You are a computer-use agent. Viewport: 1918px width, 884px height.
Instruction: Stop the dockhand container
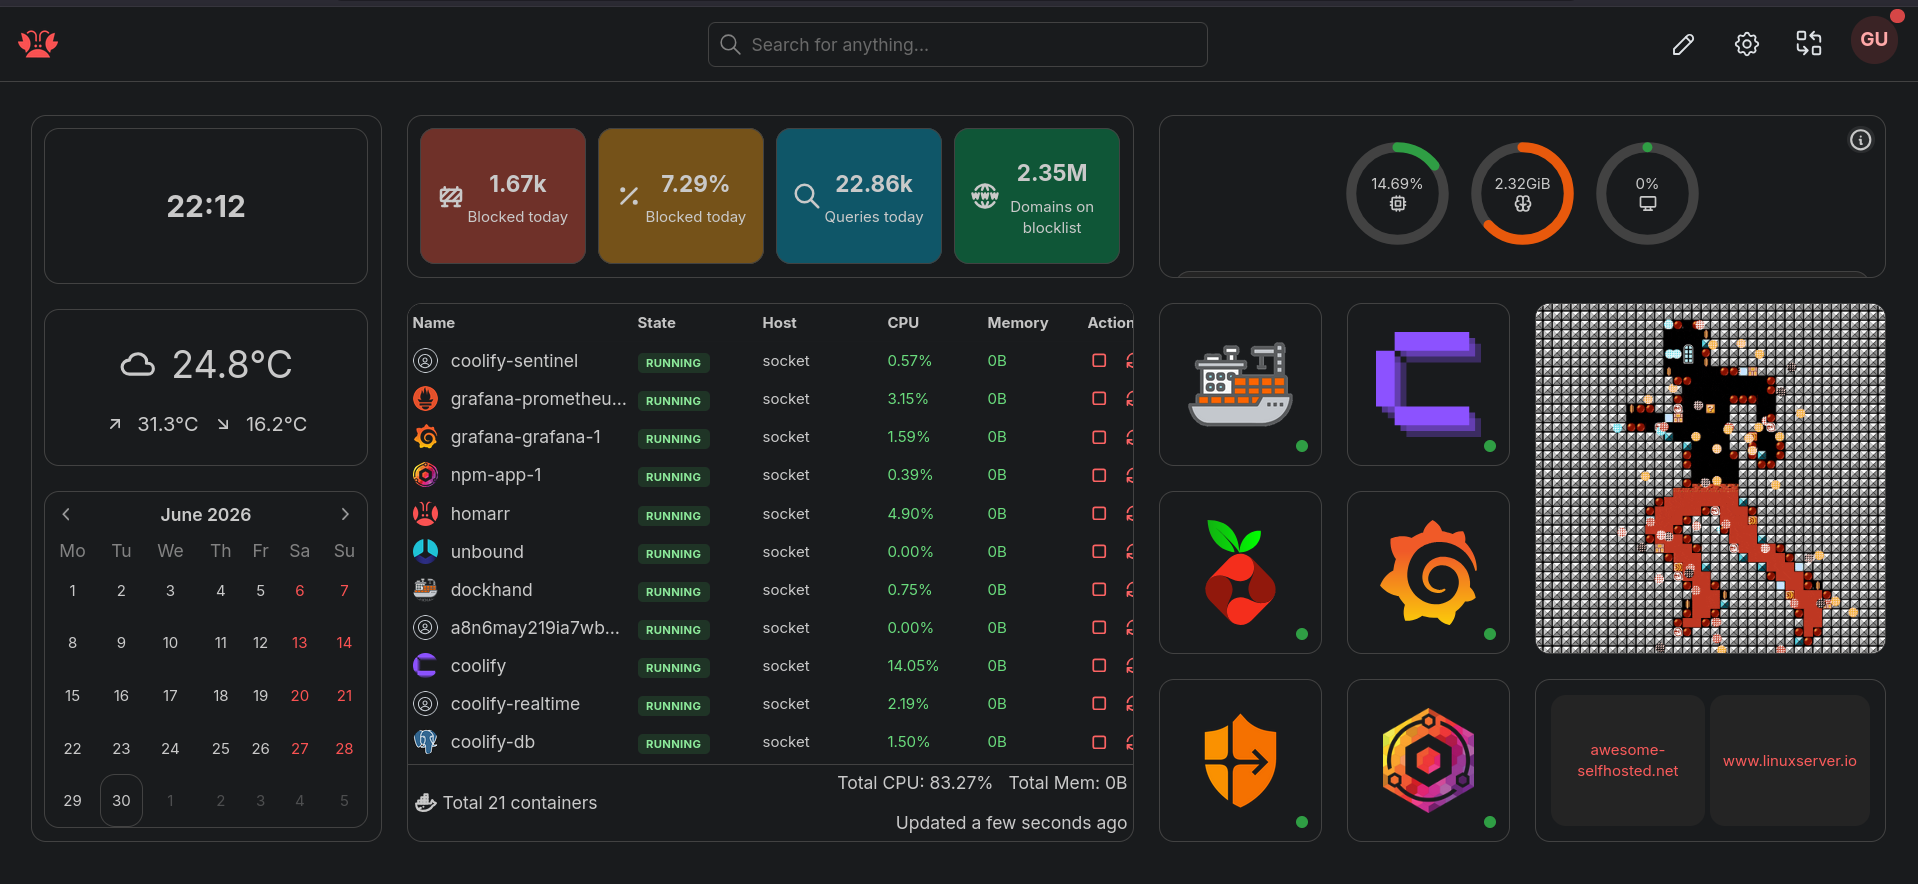1099,589
